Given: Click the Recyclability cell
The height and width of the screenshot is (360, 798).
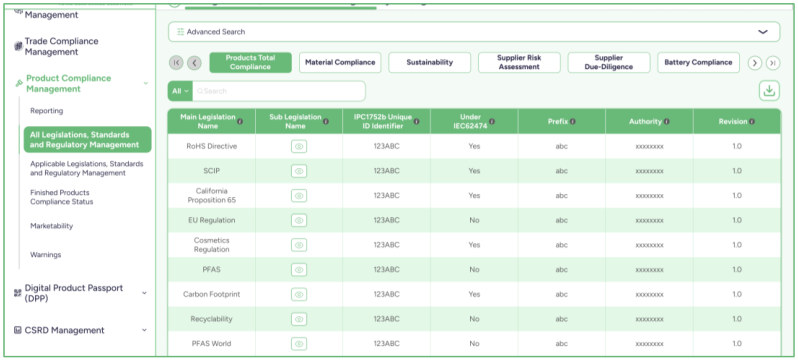Looking at the screenshot, I should pos(212,319).
